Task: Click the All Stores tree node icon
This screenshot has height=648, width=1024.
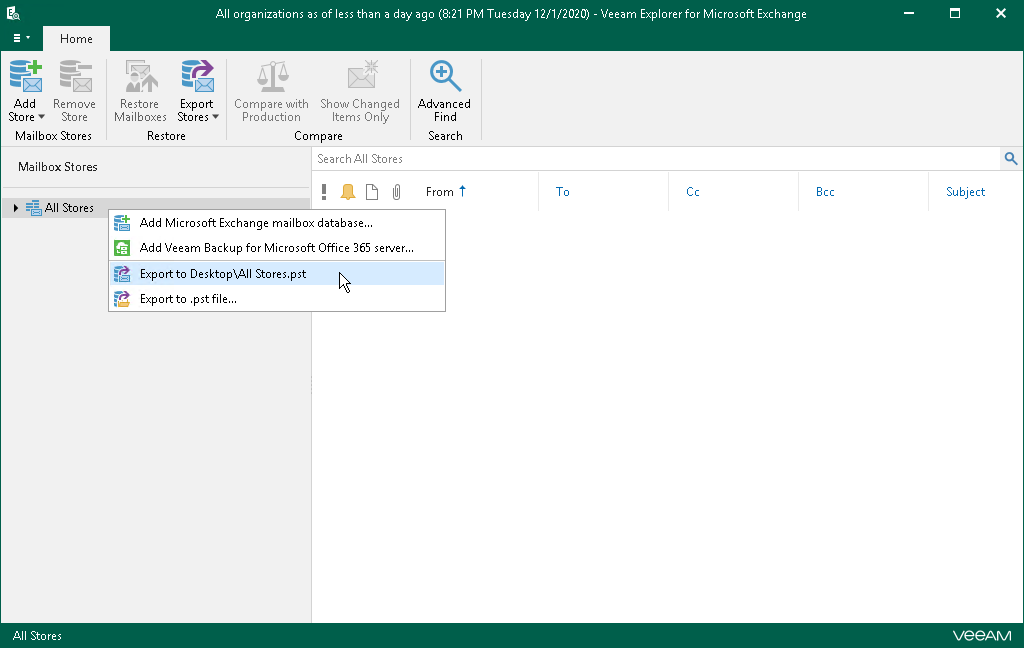Action: (33, 208)
